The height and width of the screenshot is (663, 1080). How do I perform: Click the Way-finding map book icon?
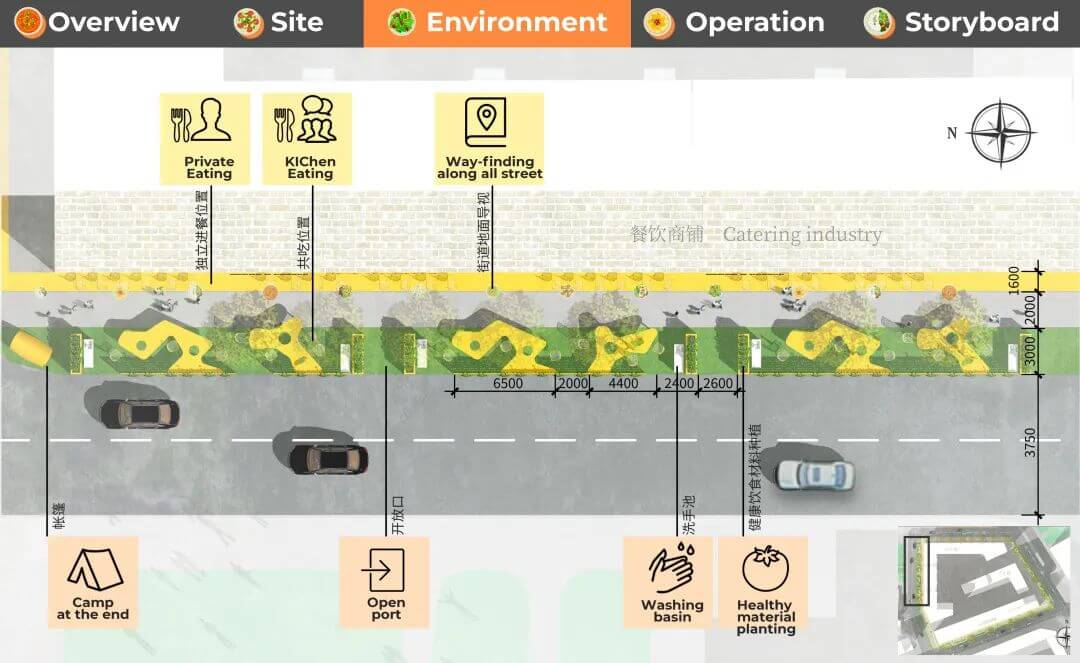[x=486, y=122]
